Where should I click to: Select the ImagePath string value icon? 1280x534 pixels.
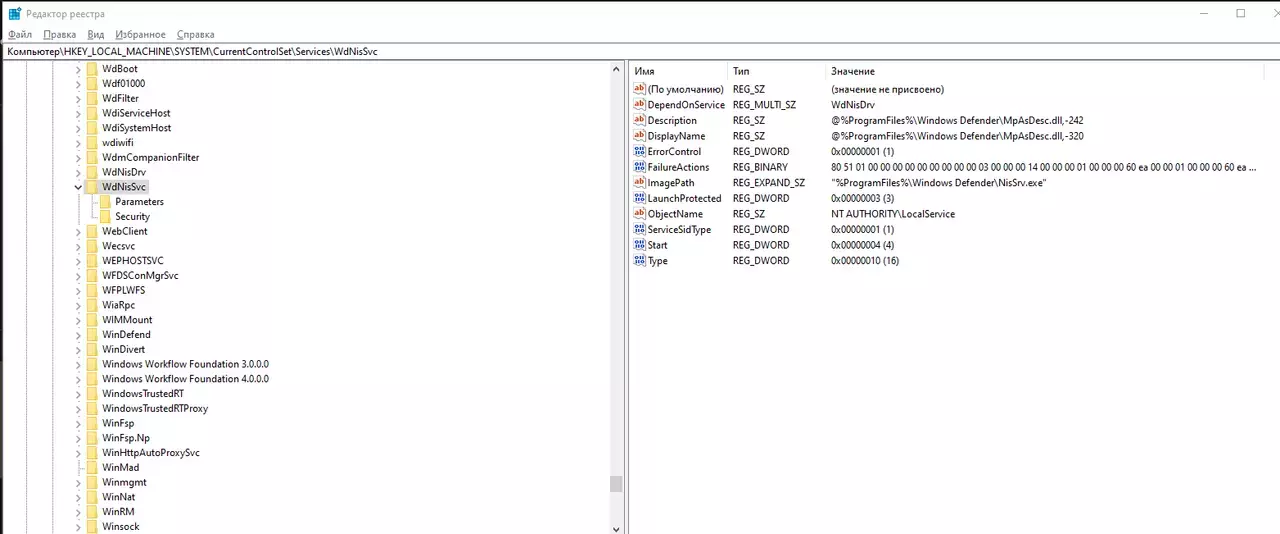click(640, 183)
